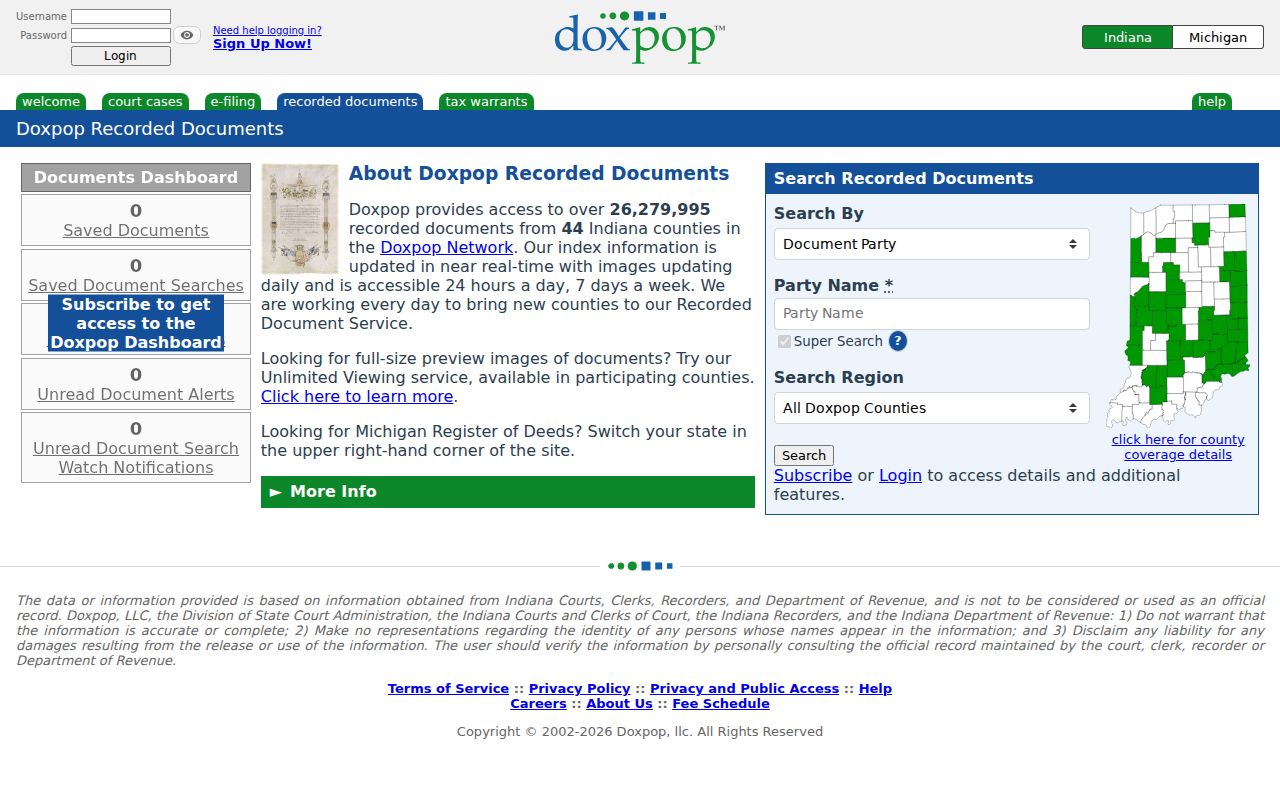Open Privacy and Public Access link

point(744,689)
